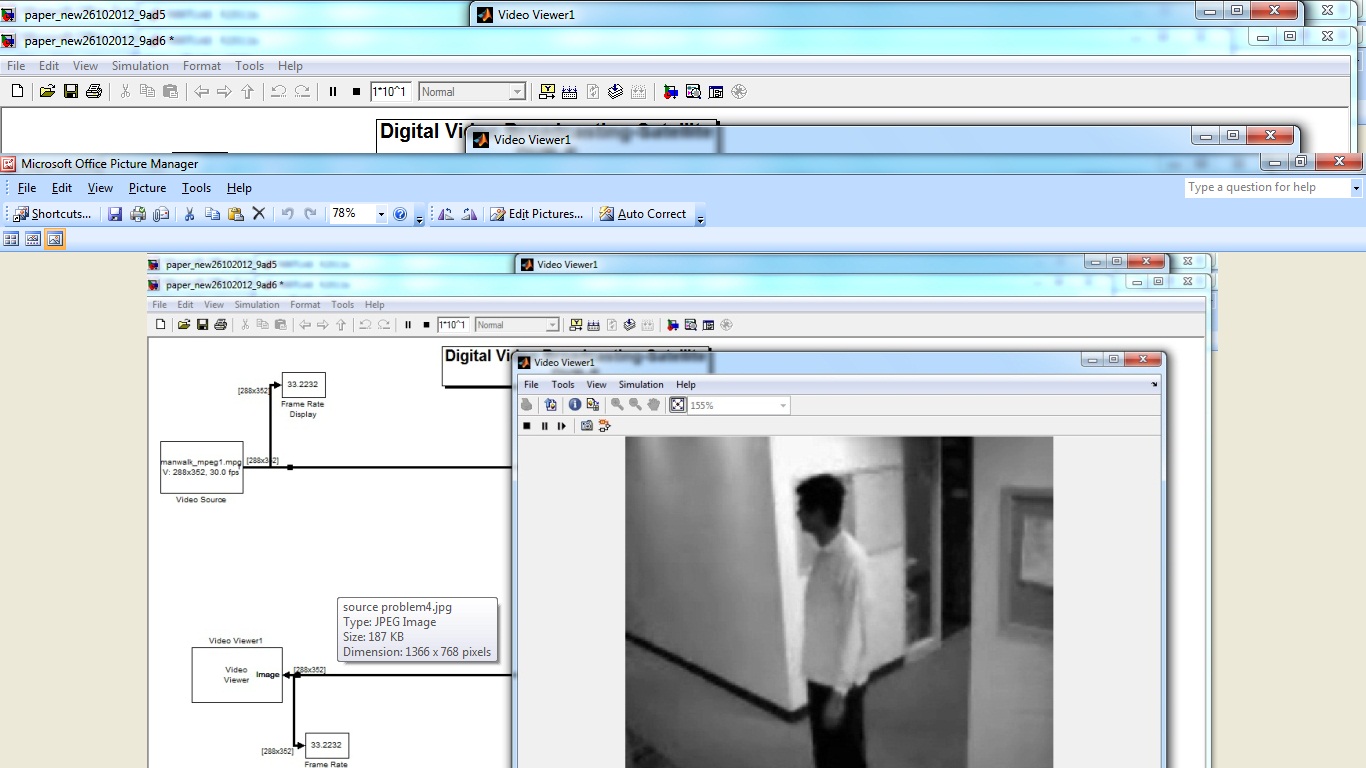Open the Simulink Library Browser

click(x=670, y=92)
